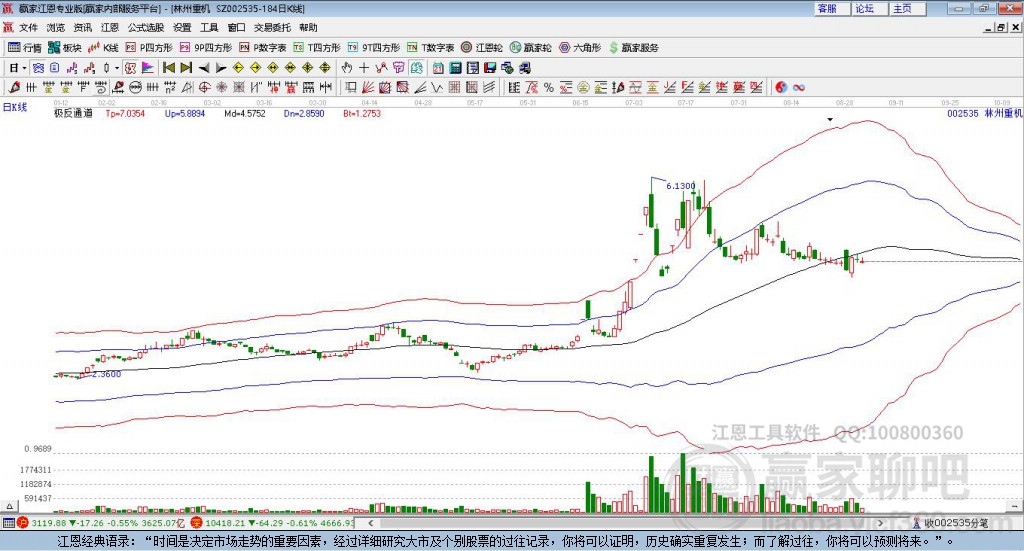Open the calculator icon

455,68
